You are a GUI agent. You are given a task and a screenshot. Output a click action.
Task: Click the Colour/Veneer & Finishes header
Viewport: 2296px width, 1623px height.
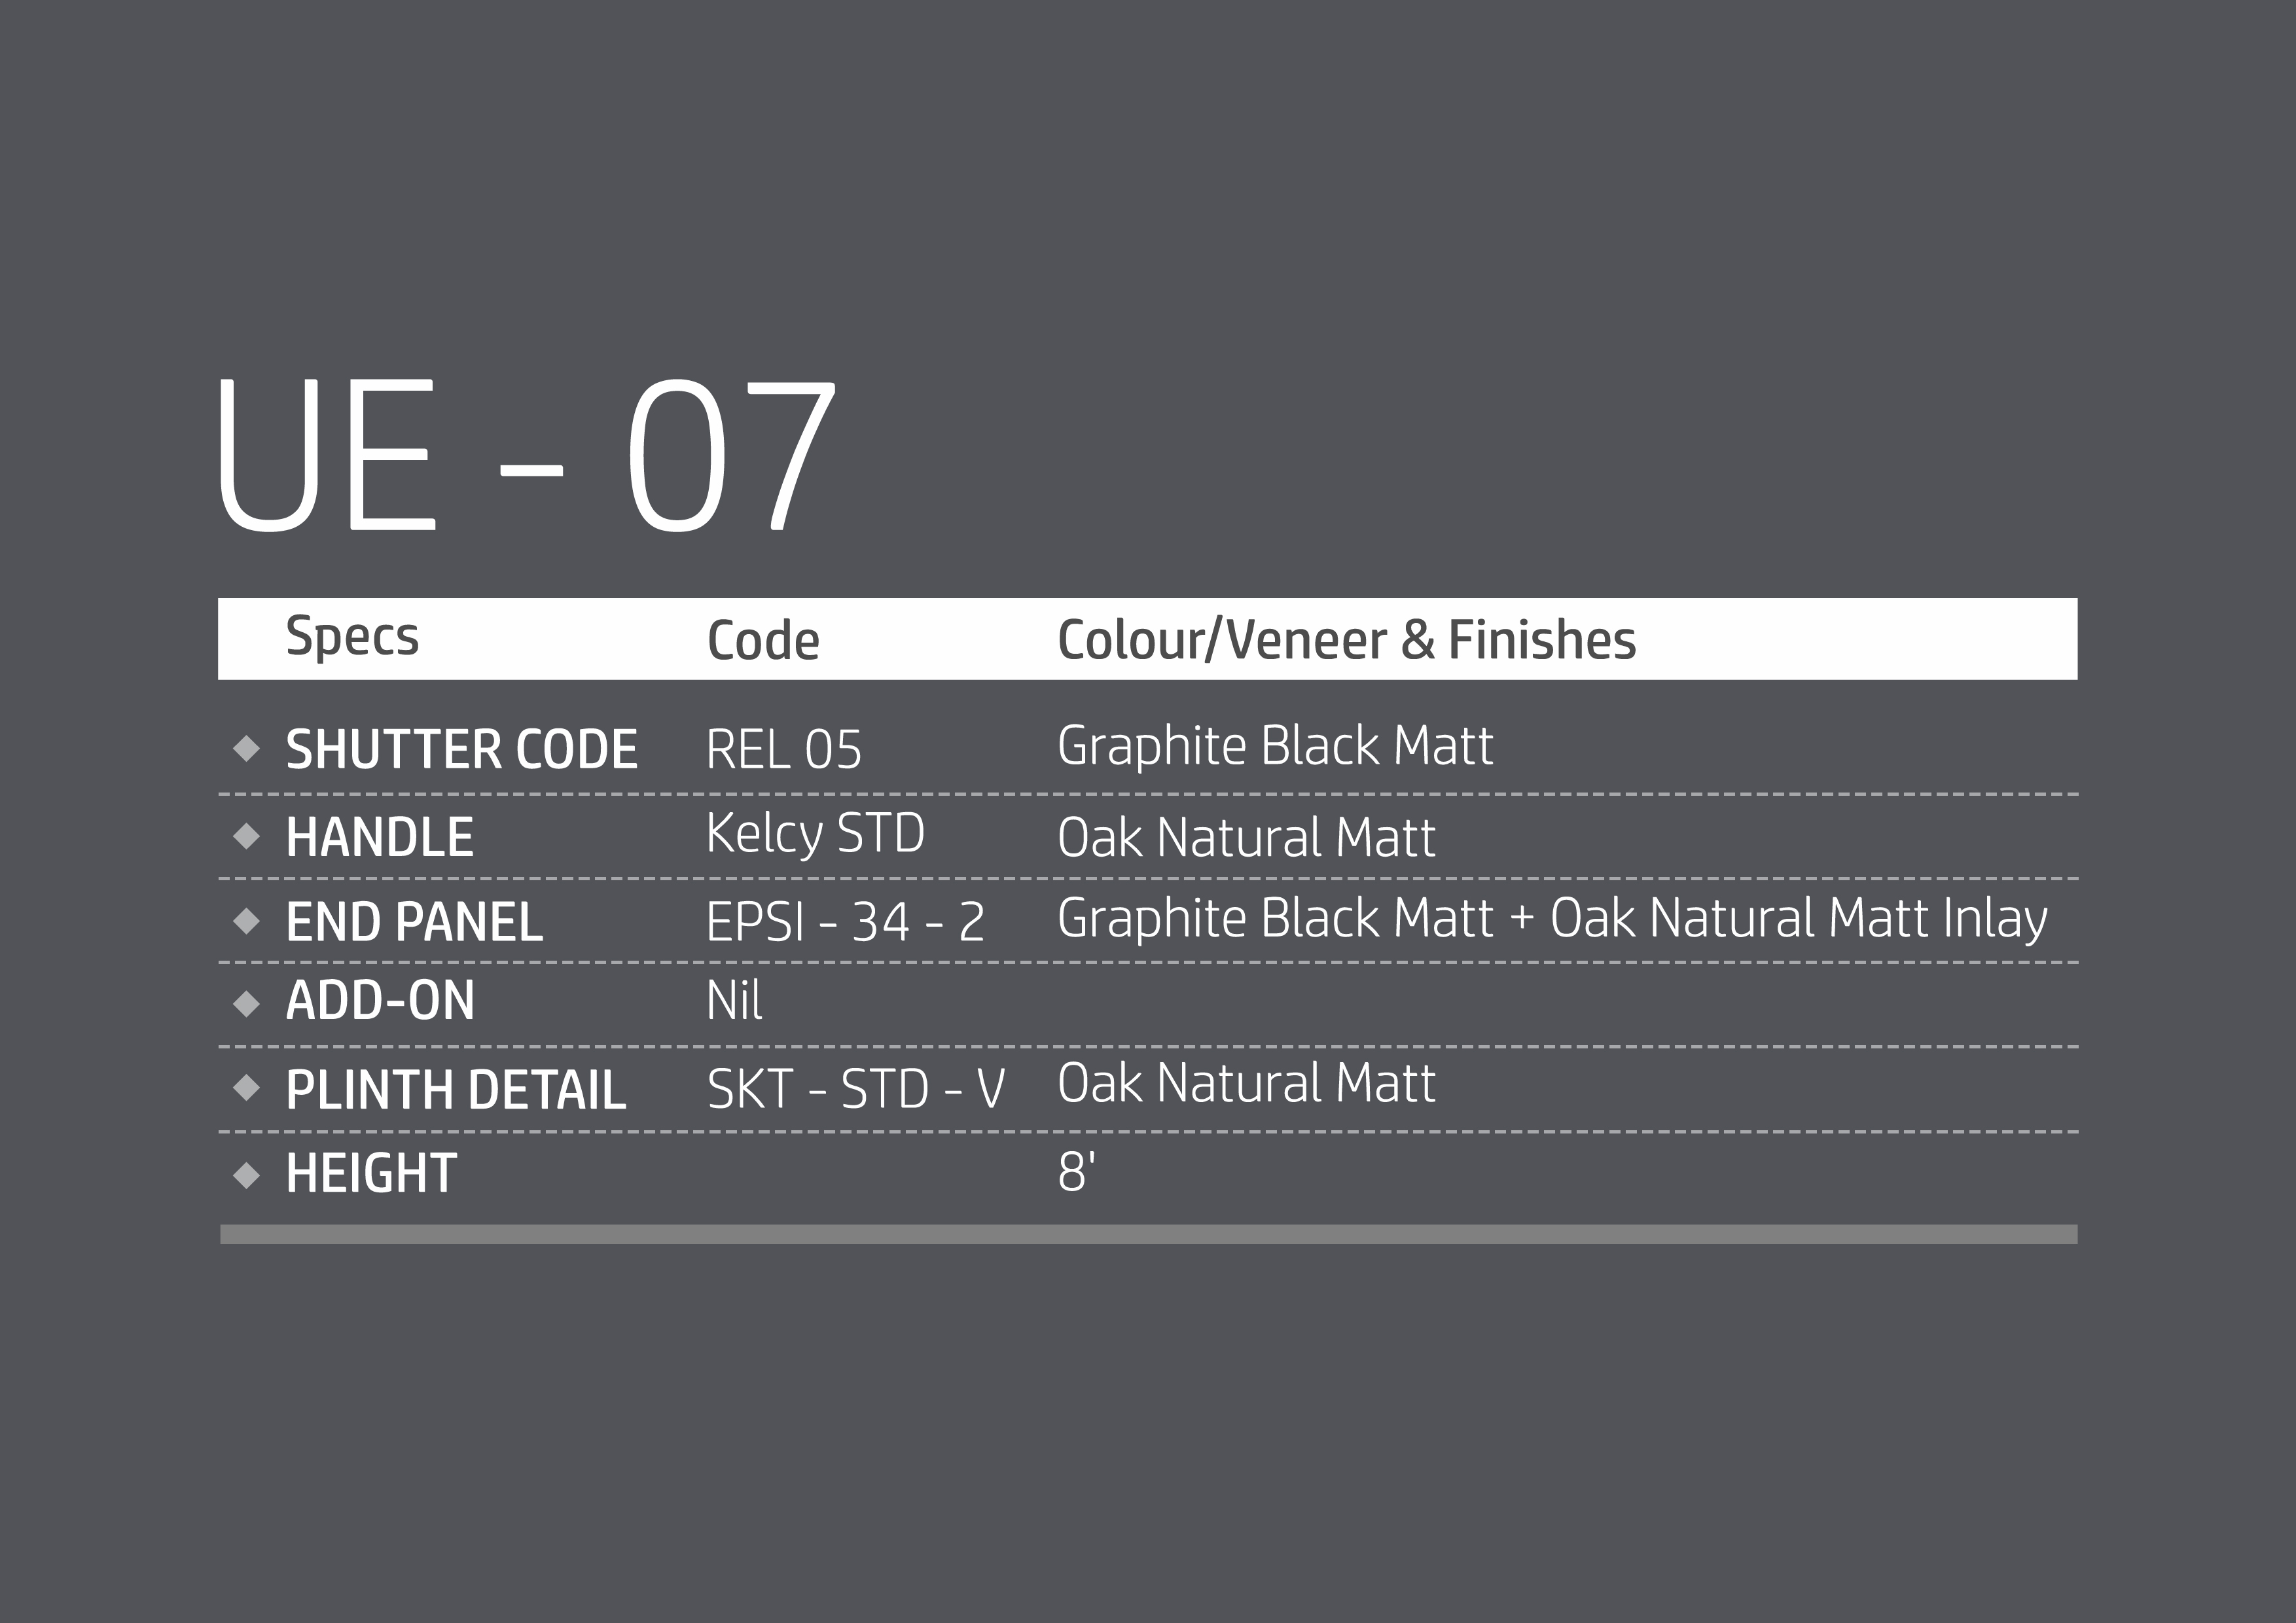pyautogui.click(x=1346, y=641)
